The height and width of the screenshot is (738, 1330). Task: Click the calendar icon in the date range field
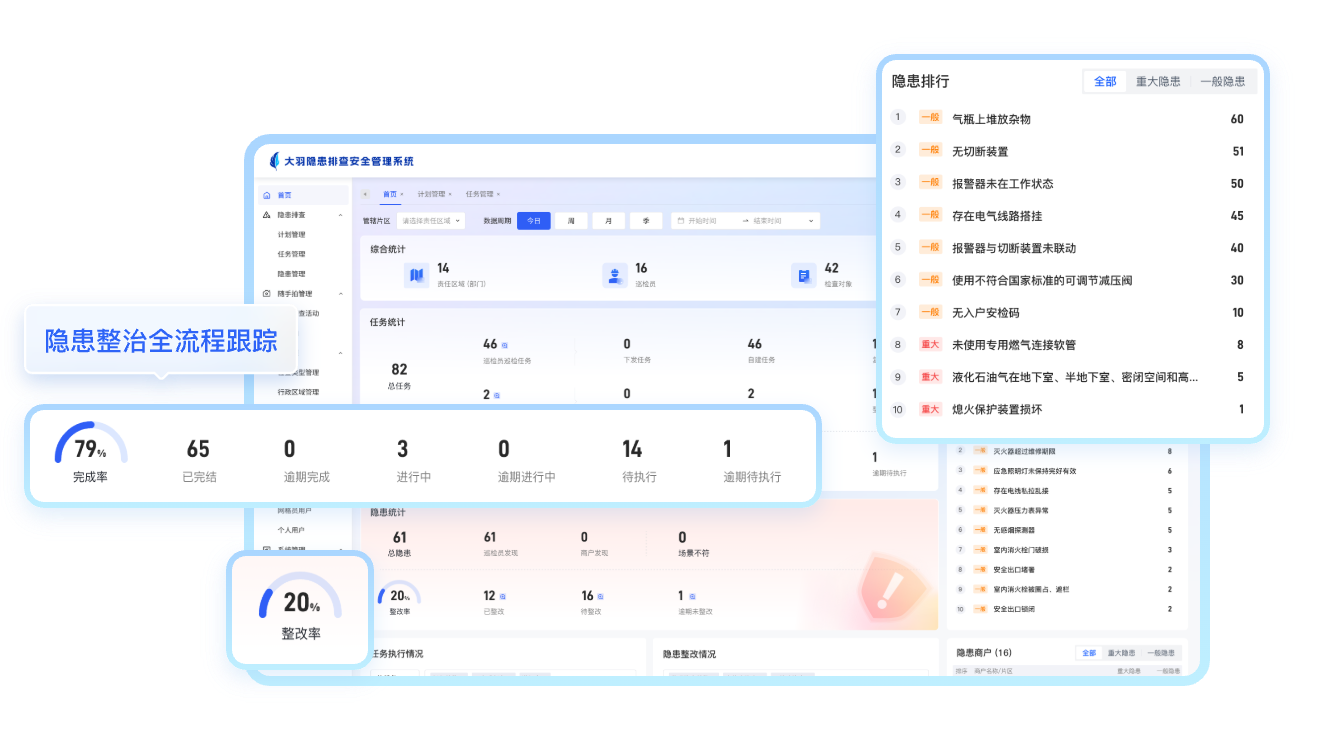tap(679, 220)
